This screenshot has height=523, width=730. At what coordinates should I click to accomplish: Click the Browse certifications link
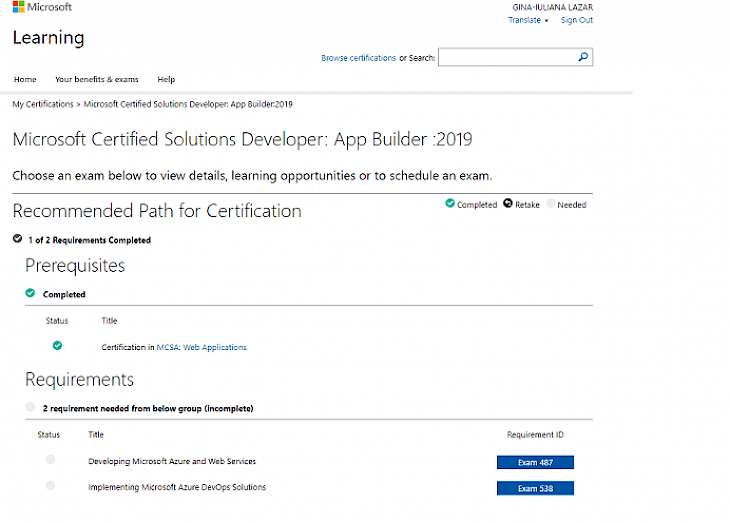pos(358,58)
